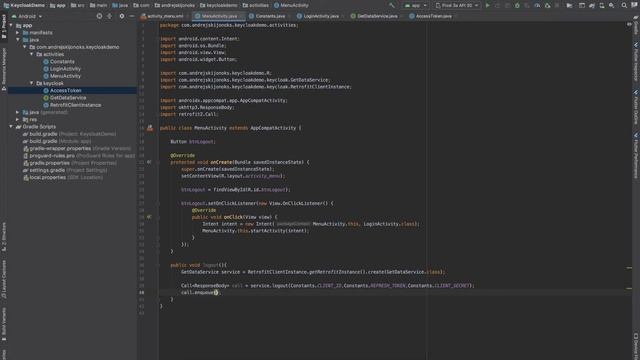Expand the java (generated) folder

point(18,112)
